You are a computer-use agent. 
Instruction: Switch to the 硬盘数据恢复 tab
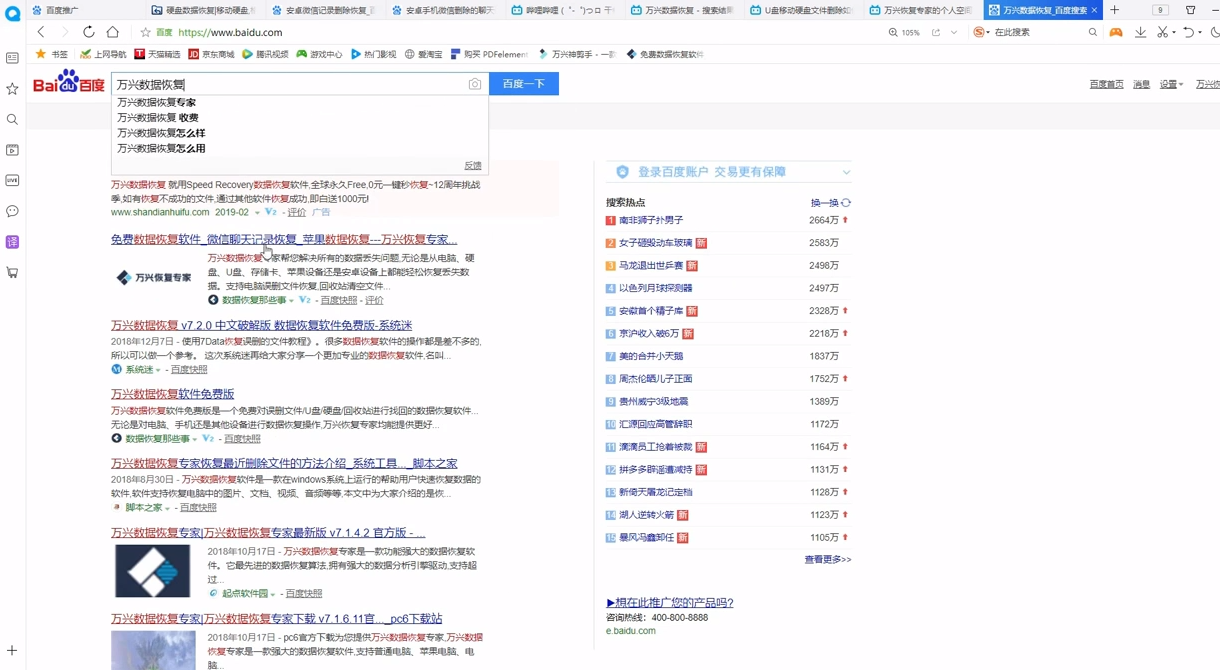(203, 10)
